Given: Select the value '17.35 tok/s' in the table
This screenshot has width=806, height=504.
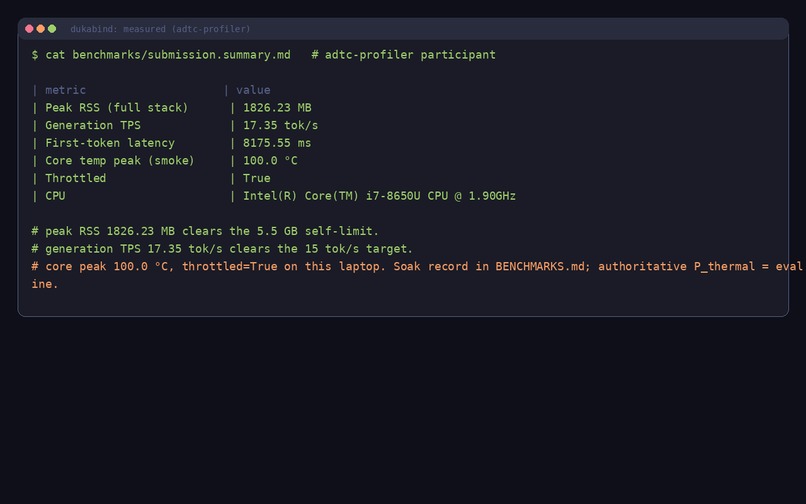Looking at the screenshot, I should pyautogui.click(x=281, y=125).
